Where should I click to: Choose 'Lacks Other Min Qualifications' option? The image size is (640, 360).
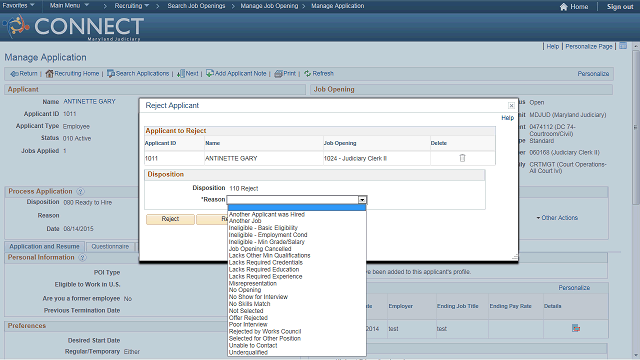(x=269, y=256)
